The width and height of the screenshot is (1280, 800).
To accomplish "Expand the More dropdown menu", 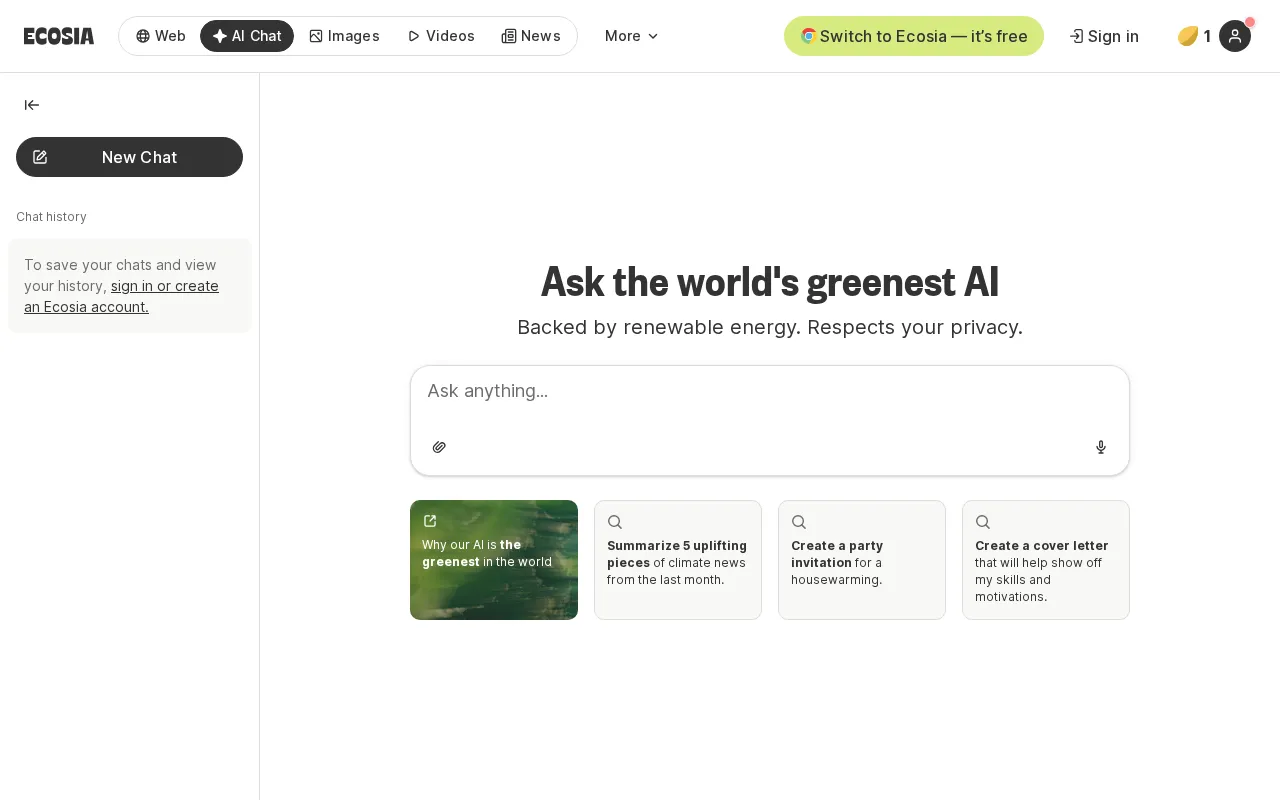I will tap(631, 36).
